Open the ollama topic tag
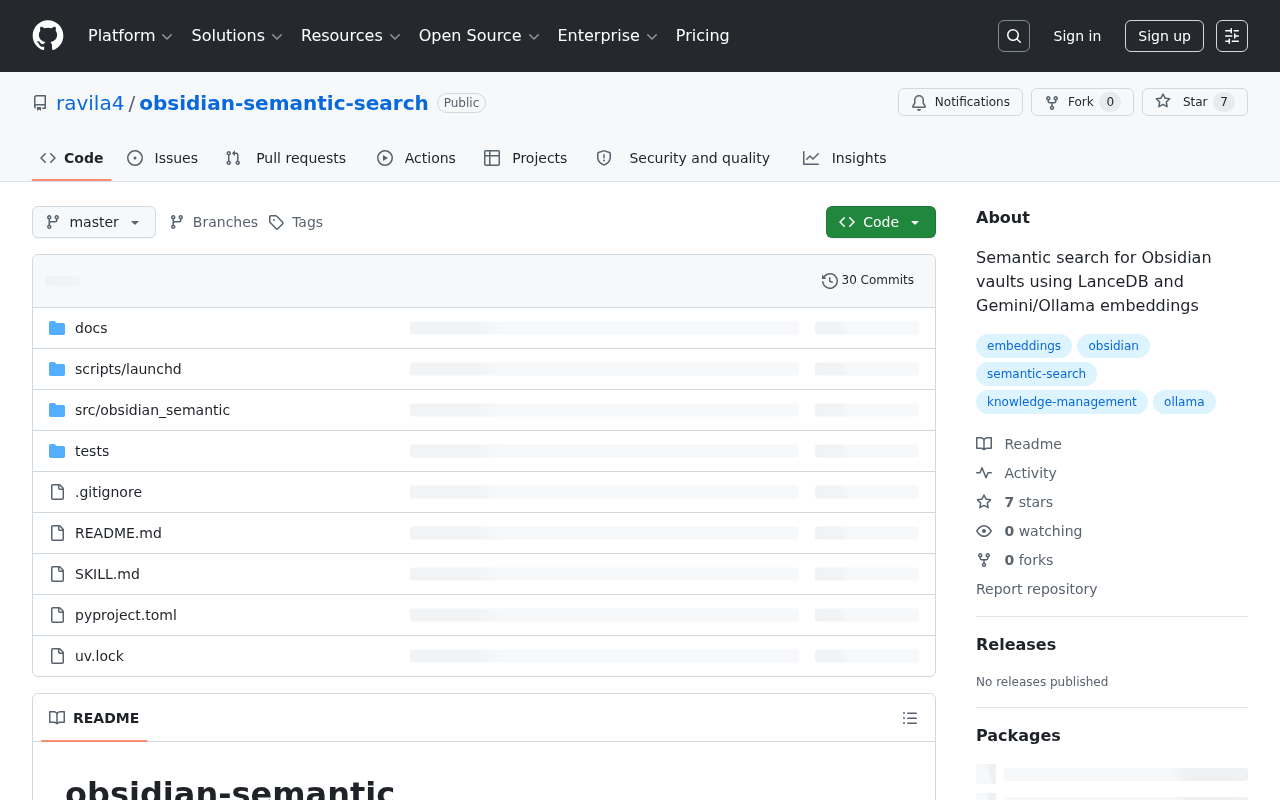 tap(1184, 402)
